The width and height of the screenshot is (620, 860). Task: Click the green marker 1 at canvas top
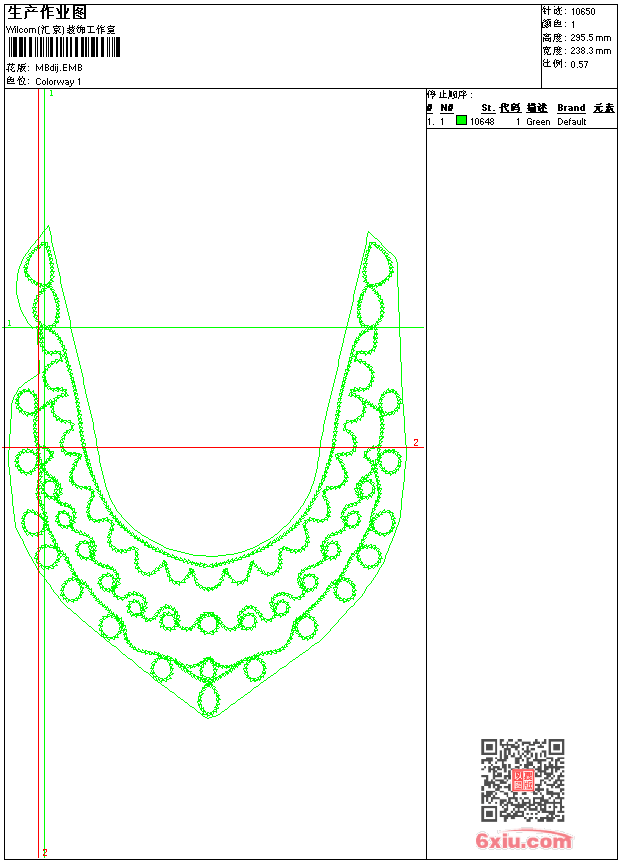click(x=51, y=93)
